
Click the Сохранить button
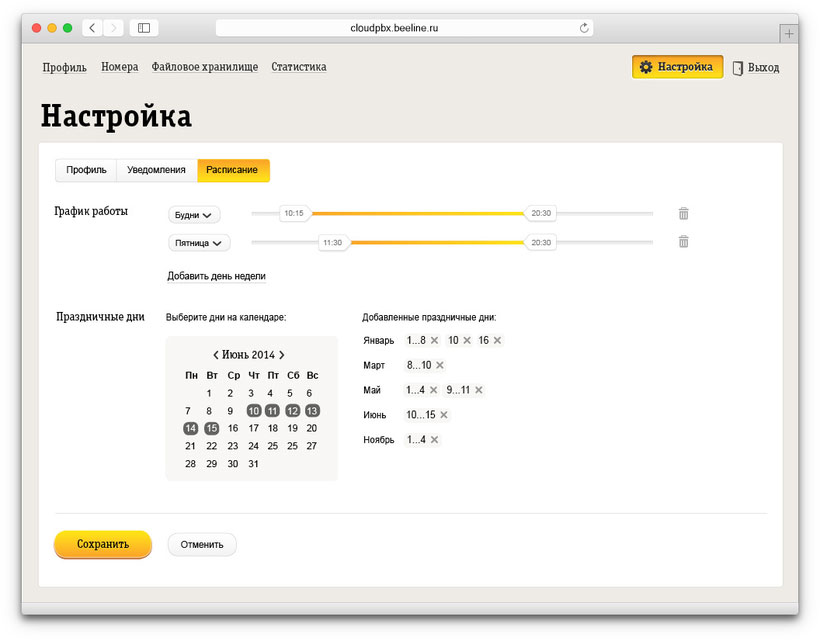[103, 544]
